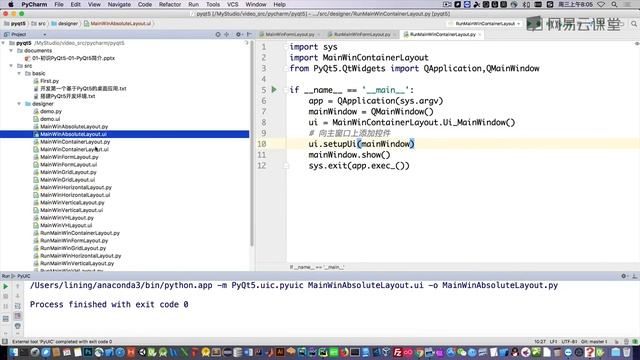Collapse all in Project panel
The image size is (640, 360).
(x=227, y=35)
